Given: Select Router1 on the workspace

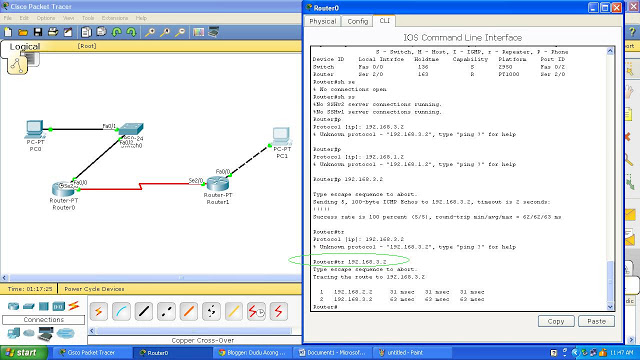Looking at the screenshot, I should [218, 184].
